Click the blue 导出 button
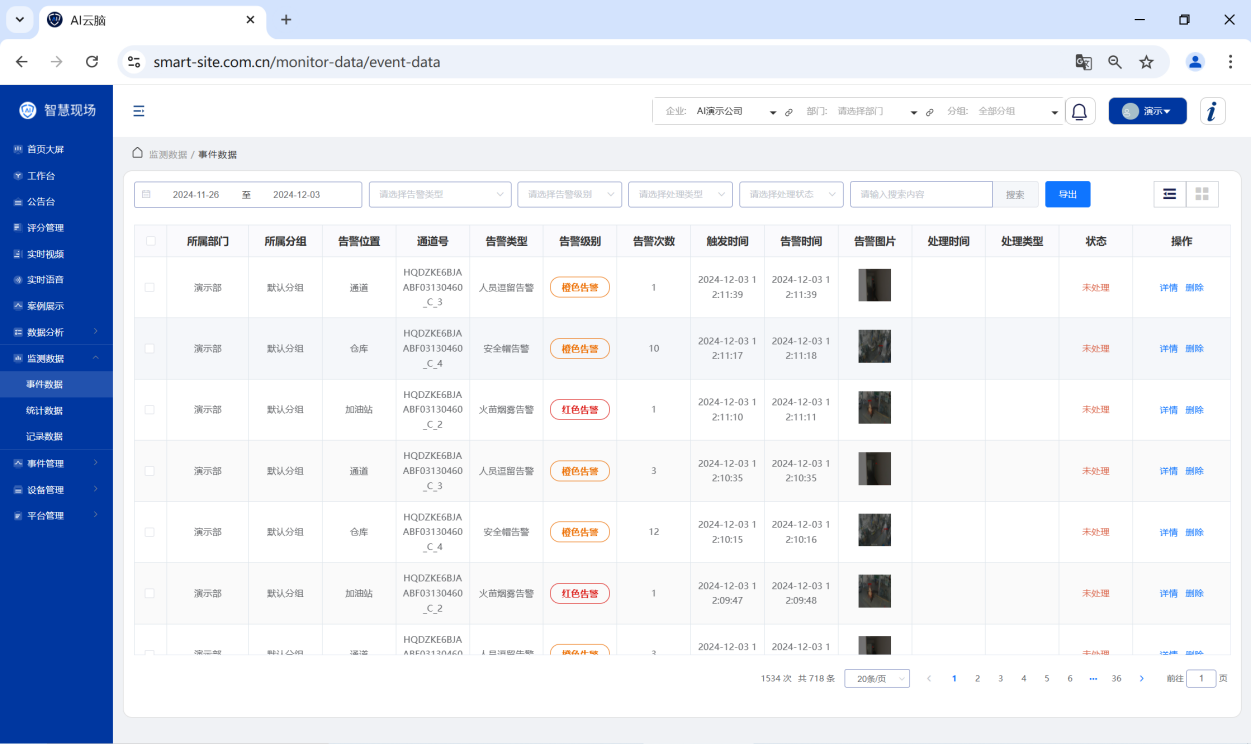 tap(1067, 194)
